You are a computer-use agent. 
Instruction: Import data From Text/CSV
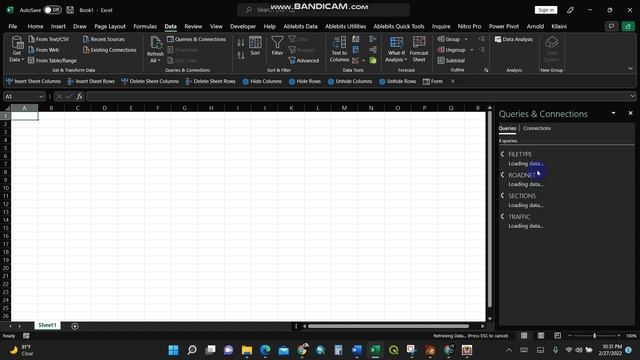pos(49,39)
